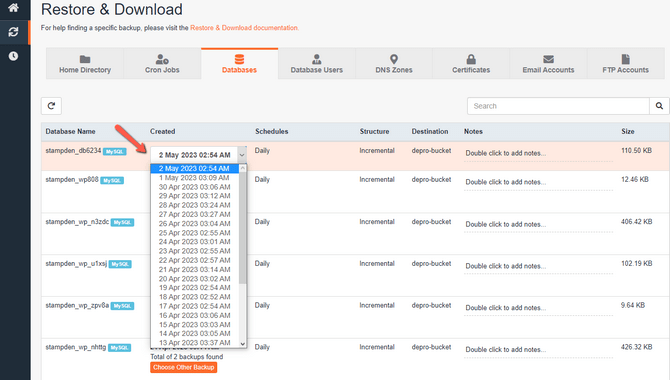This screenshot has width=670, height=380.
Task: Choose the 1 May 2023 03:09 AM backup
Action: pyautogui.click(x=194, y=177)
